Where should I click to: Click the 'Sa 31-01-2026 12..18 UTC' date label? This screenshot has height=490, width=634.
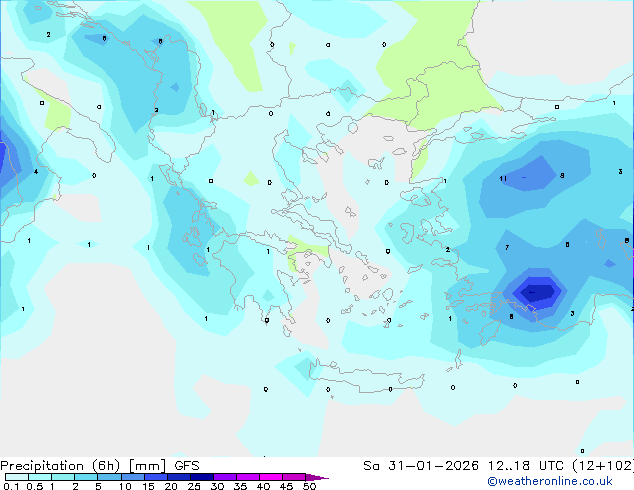coord(463,466)
